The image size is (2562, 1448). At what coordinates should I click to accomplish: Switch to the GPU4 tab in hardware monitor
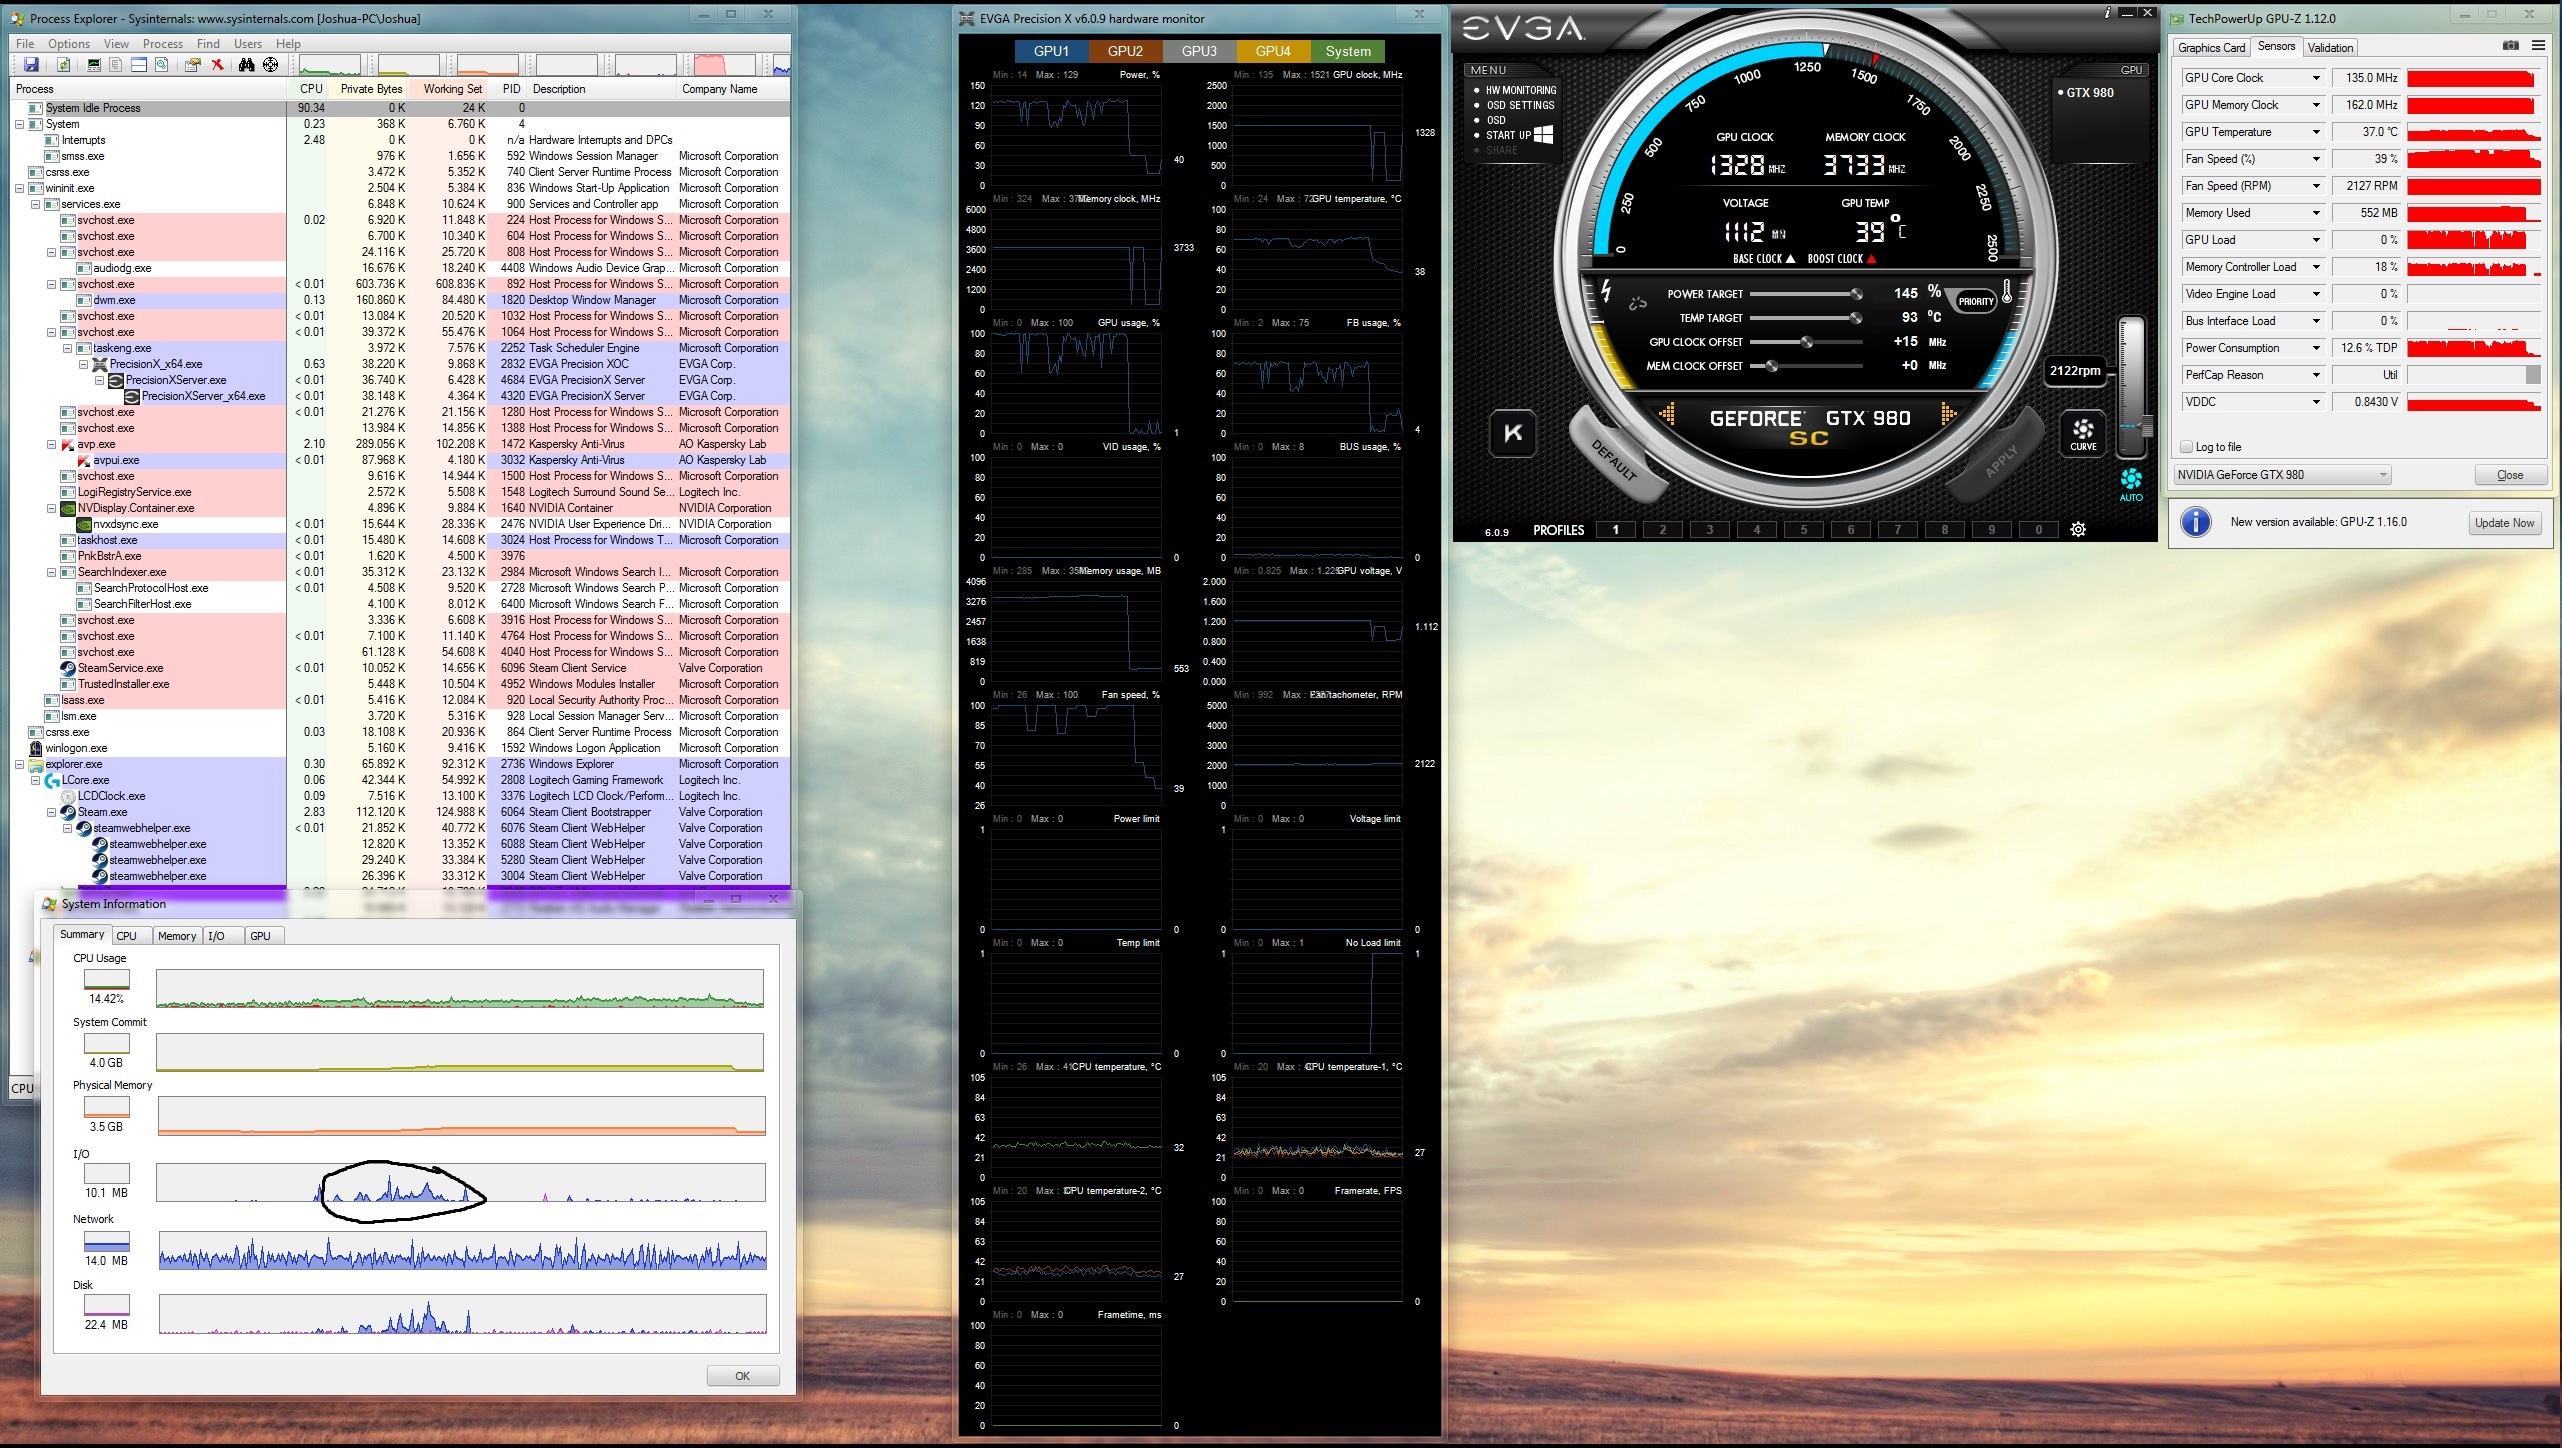[x=1272, y=51]
